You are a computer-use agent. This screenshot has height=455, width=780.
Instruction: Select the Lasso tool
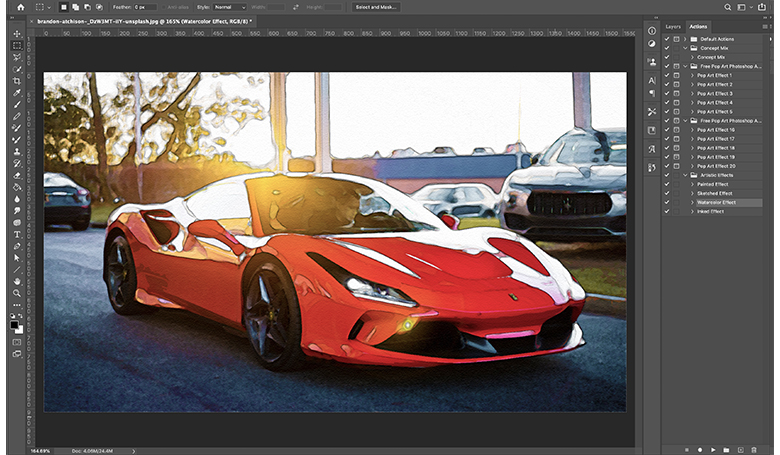click(17, 57)
